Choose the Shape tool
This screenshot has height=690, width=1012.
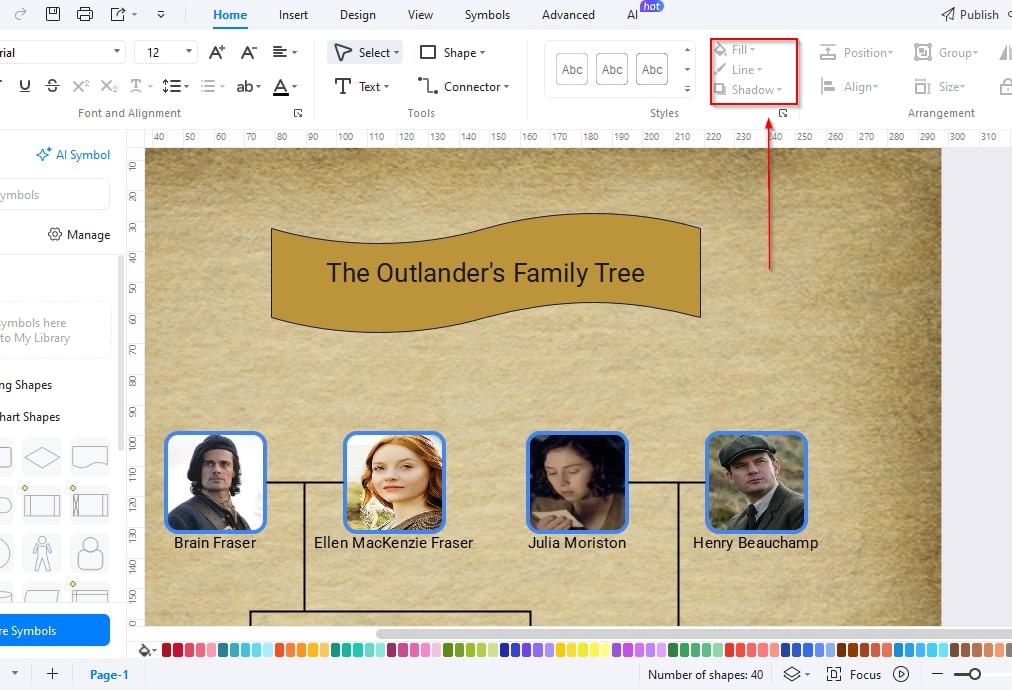[x=452, y=52]
